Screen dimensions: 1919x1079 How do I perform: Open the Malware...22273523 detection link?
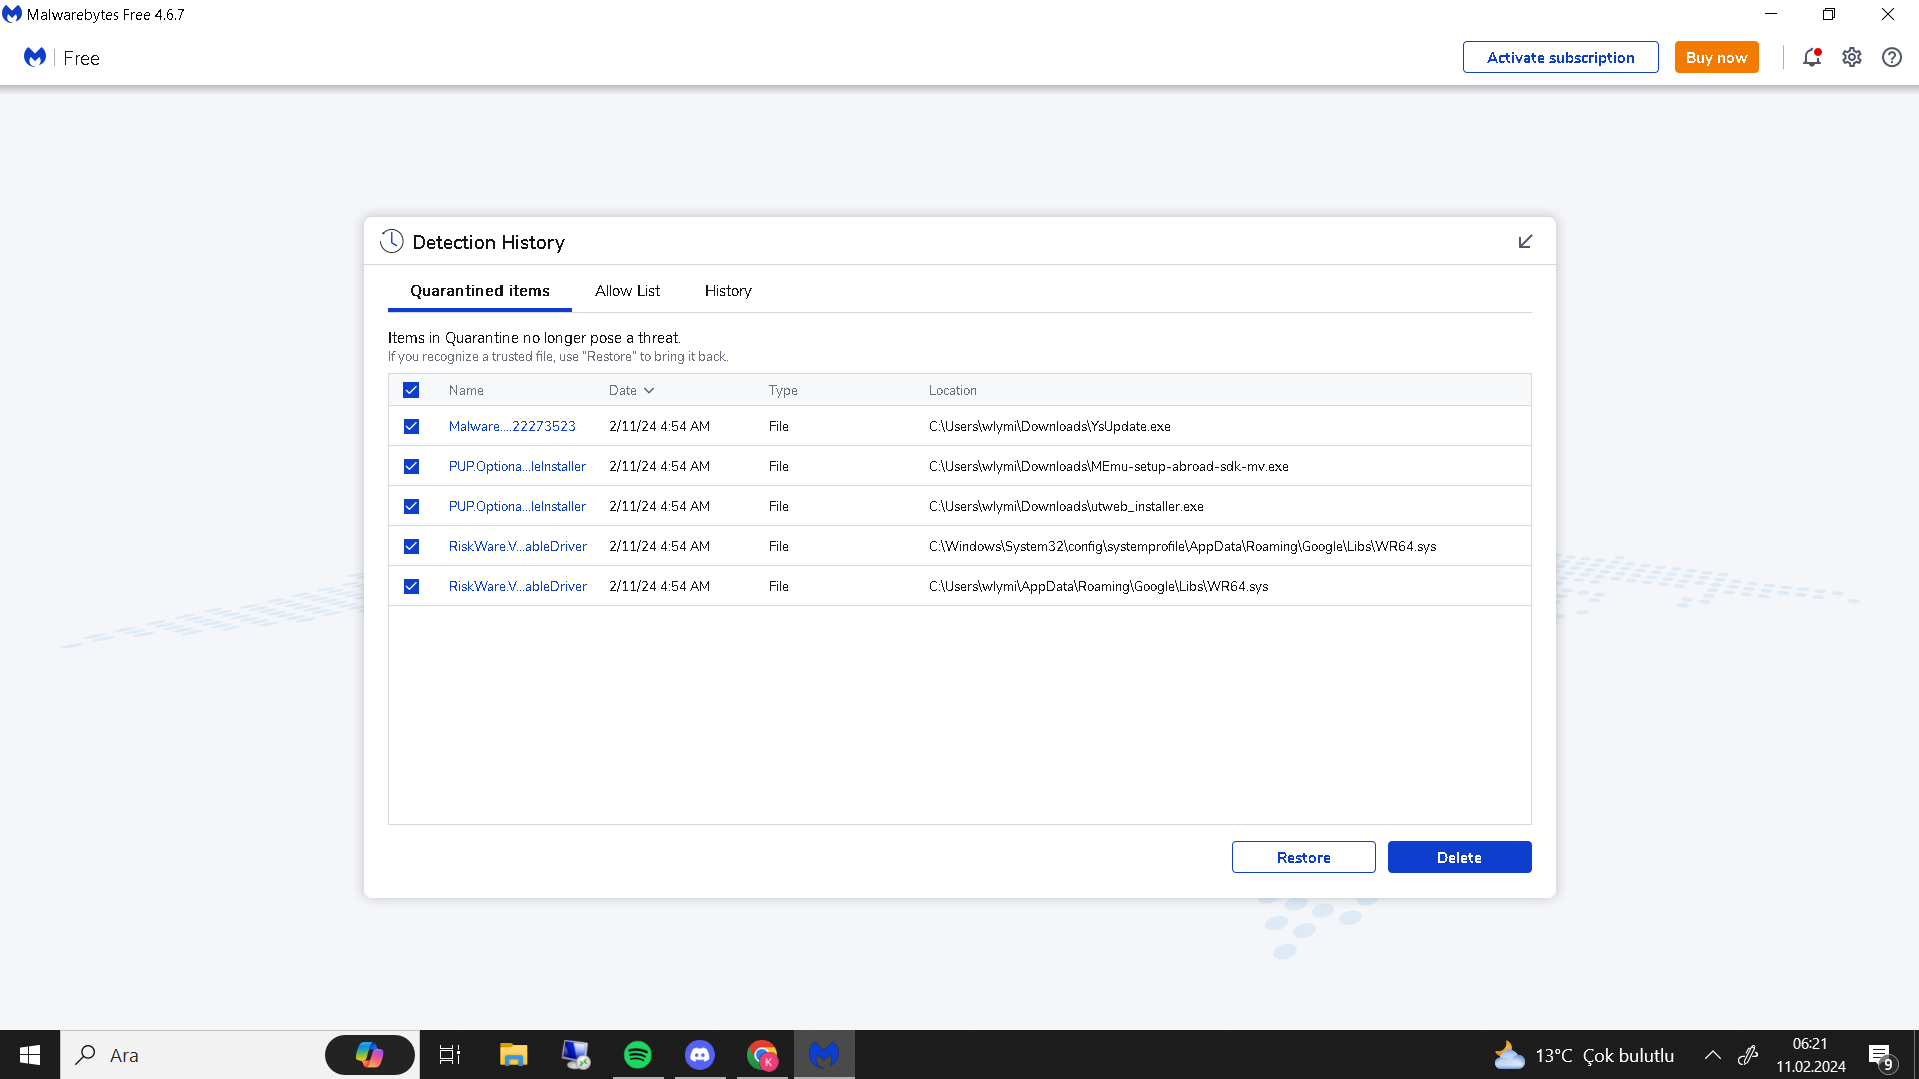tap(512, 426)
